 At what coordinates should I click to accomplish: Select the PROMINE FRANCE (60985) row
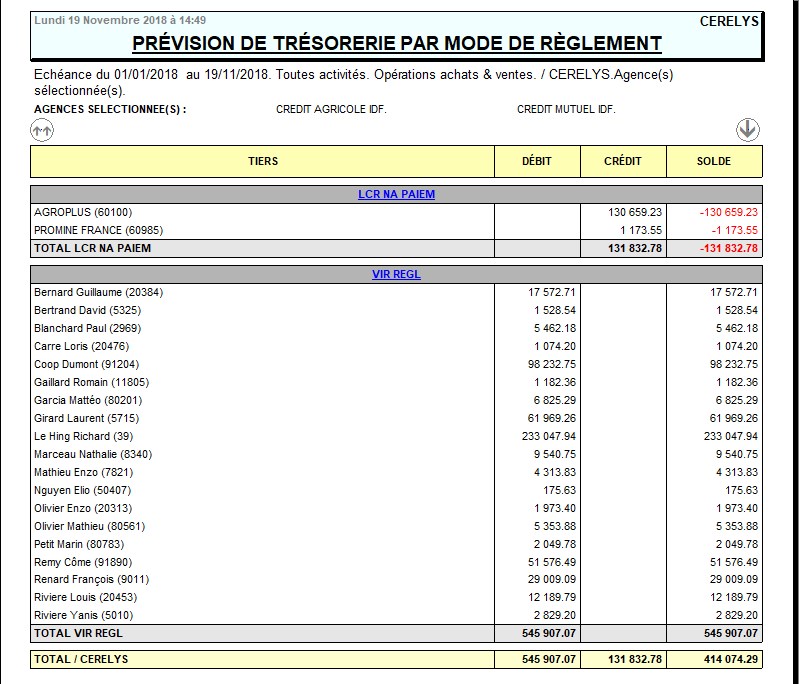click(99, 230)
